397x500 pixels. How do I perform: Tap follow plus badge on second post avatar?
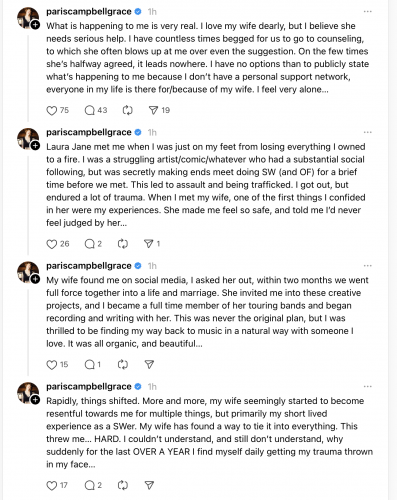pos(35,146)
